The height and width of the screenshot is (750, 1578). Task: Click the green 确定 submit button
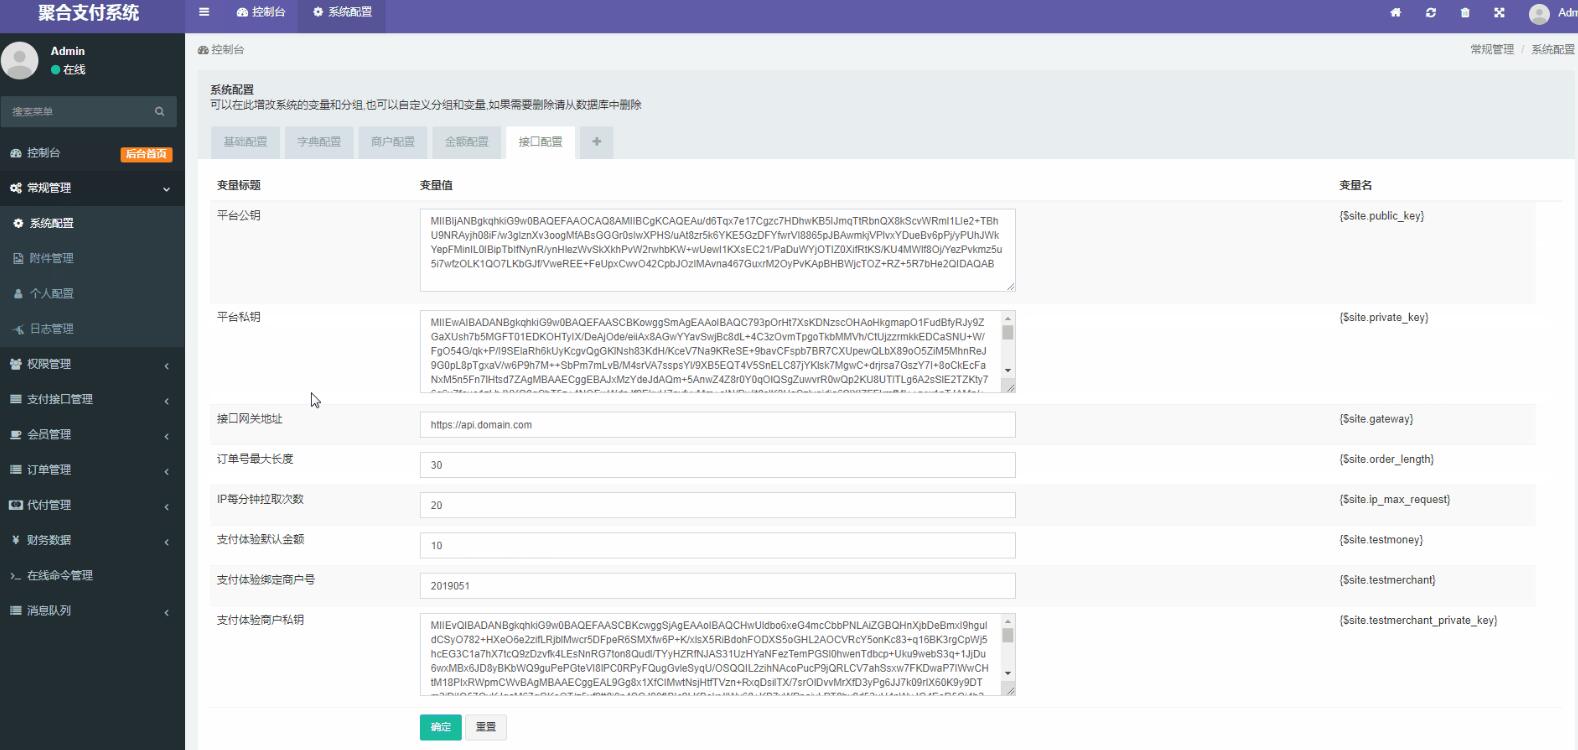[x=441, y=727]
